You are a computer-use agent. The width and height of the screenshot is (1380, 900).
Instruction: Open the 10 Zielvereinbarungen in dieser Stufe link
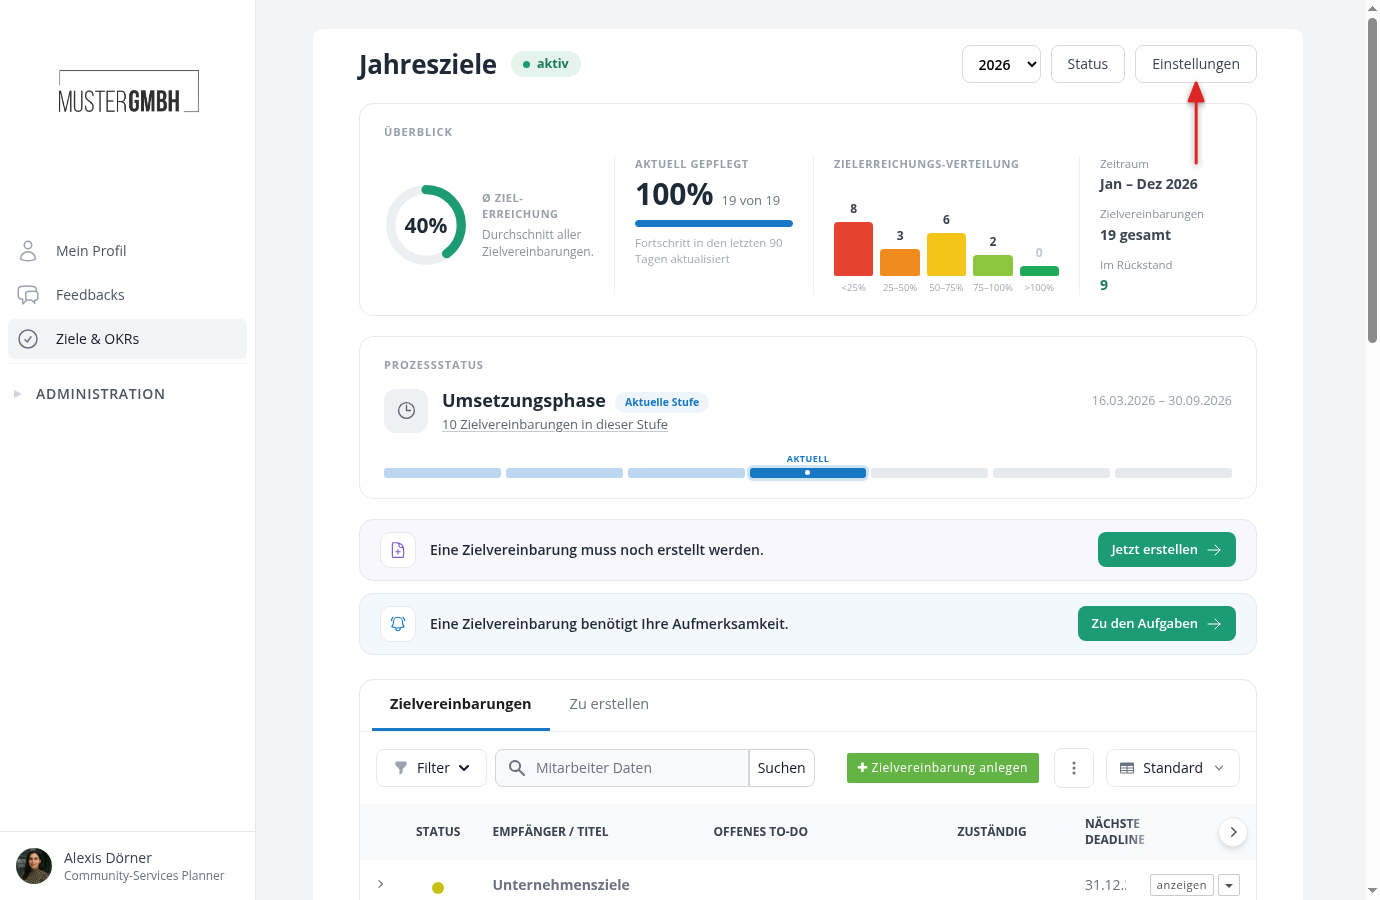pyautogui.click(x=555, y=424)
